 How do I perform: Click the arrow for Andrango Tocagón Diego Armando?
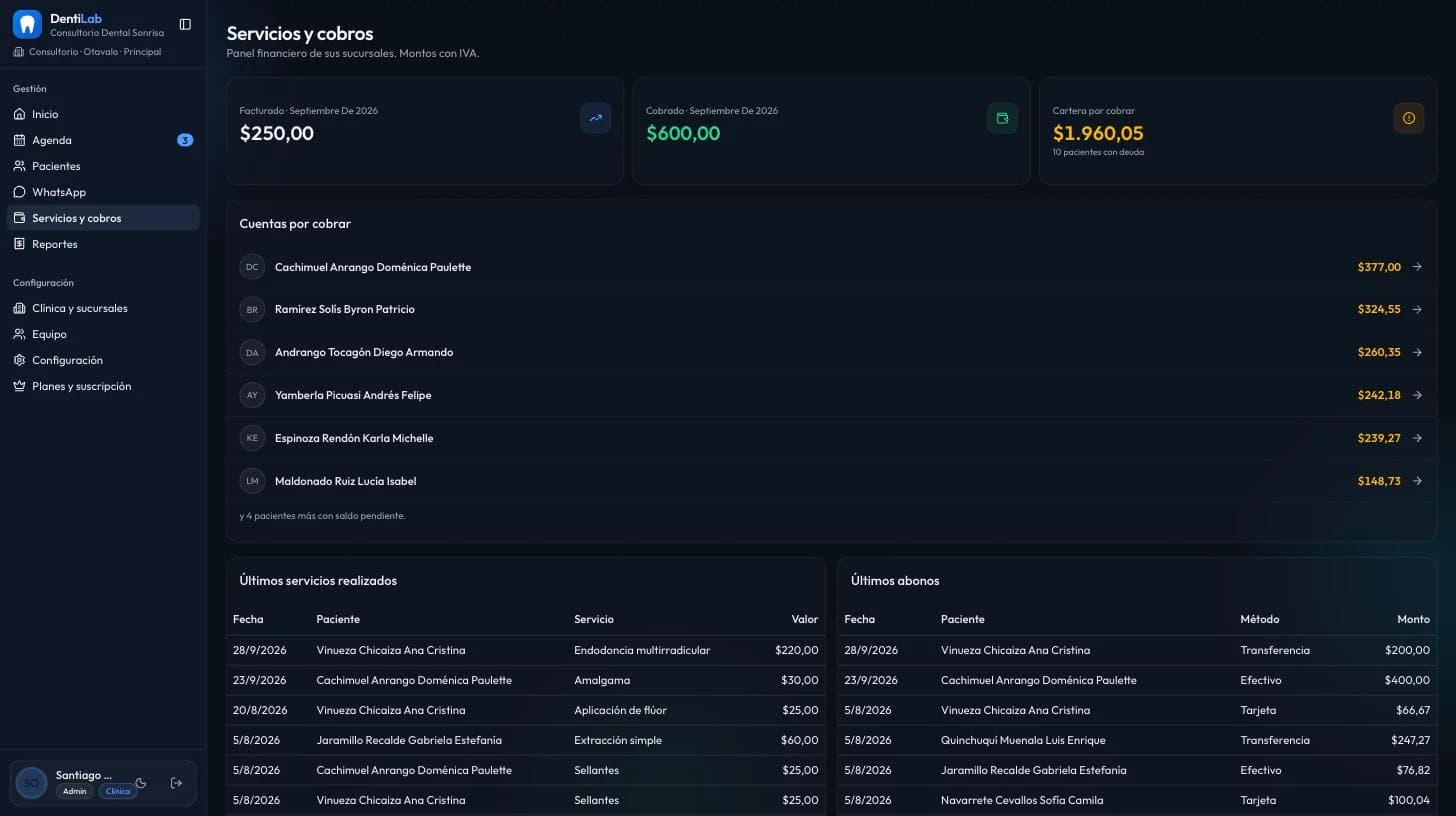[x=1417, y=352]
